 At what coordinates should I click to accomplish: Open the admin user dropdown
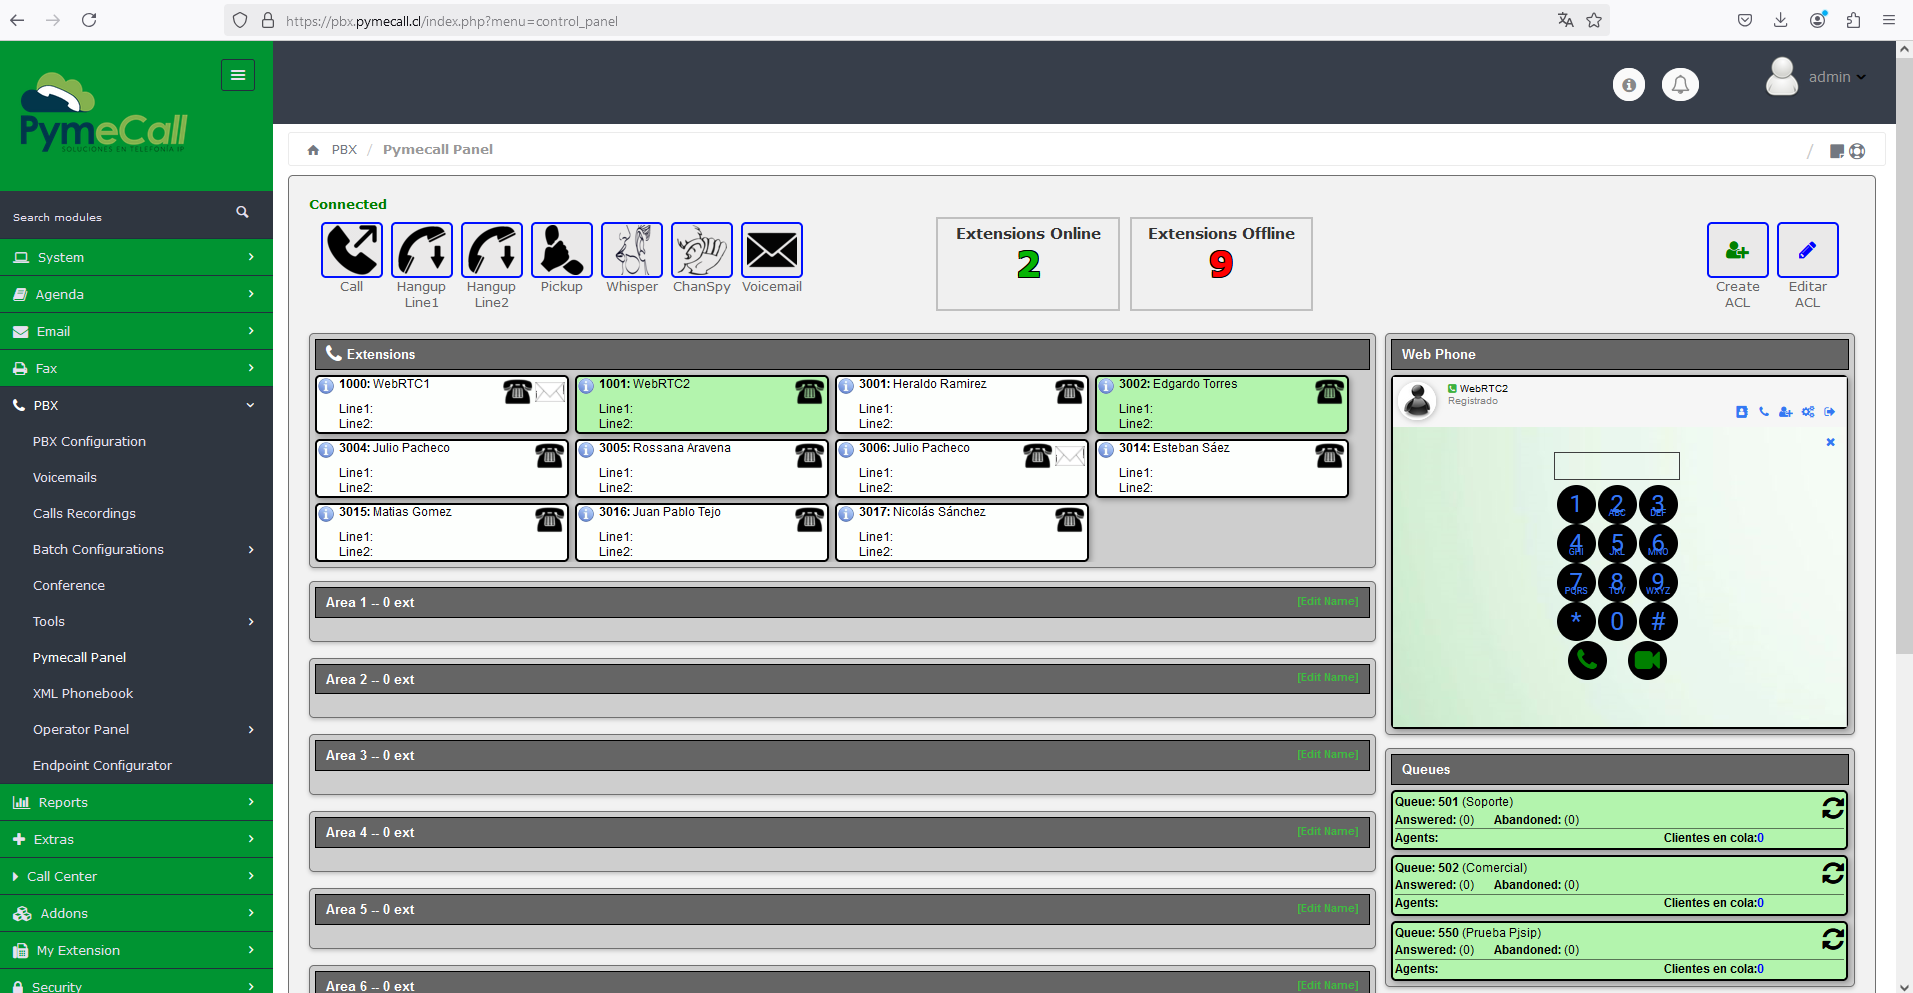[x=1836, y=77]
